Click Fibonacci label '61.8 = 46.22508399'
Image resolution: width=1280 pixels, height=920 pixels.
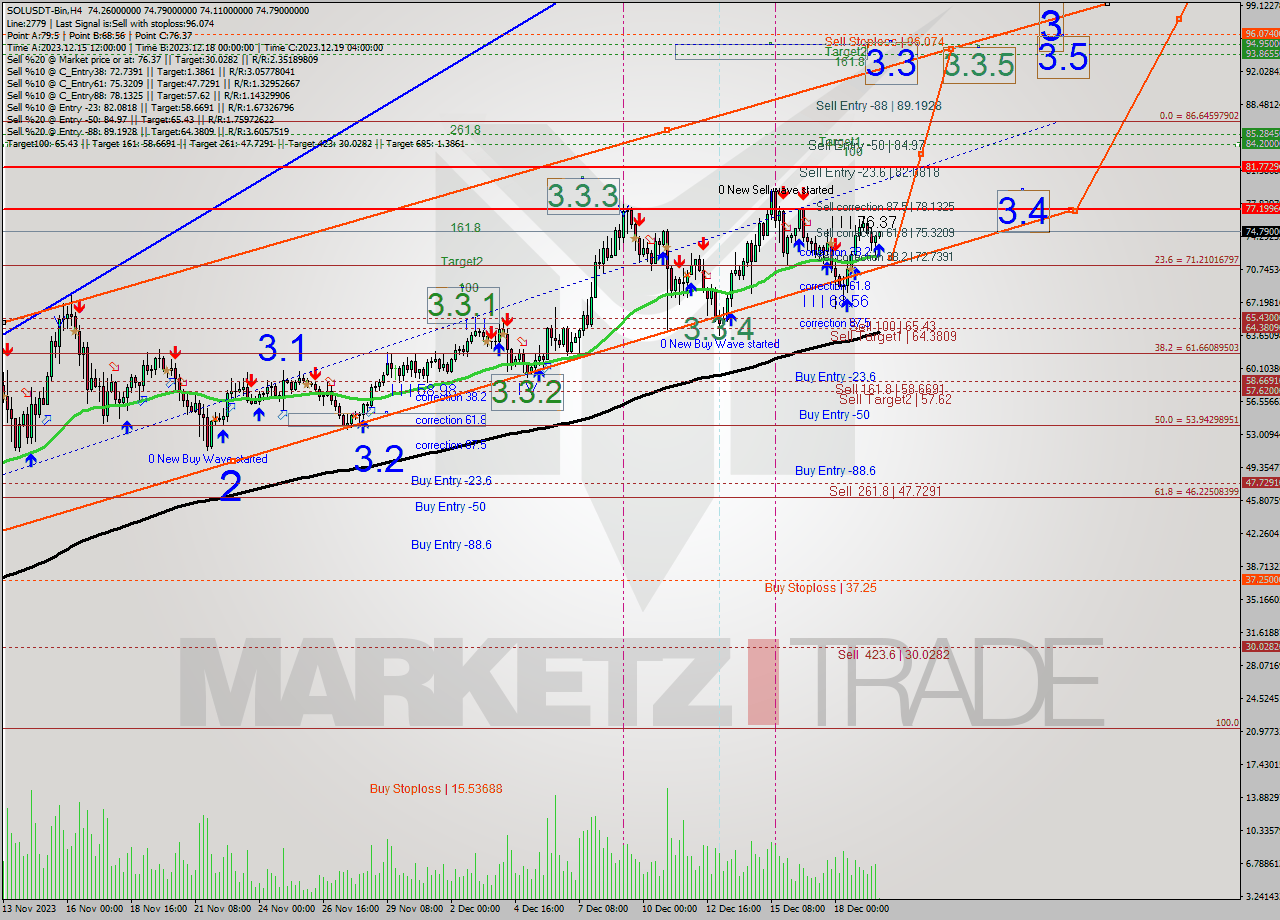pyautogui.click(x=1196, y=492)
